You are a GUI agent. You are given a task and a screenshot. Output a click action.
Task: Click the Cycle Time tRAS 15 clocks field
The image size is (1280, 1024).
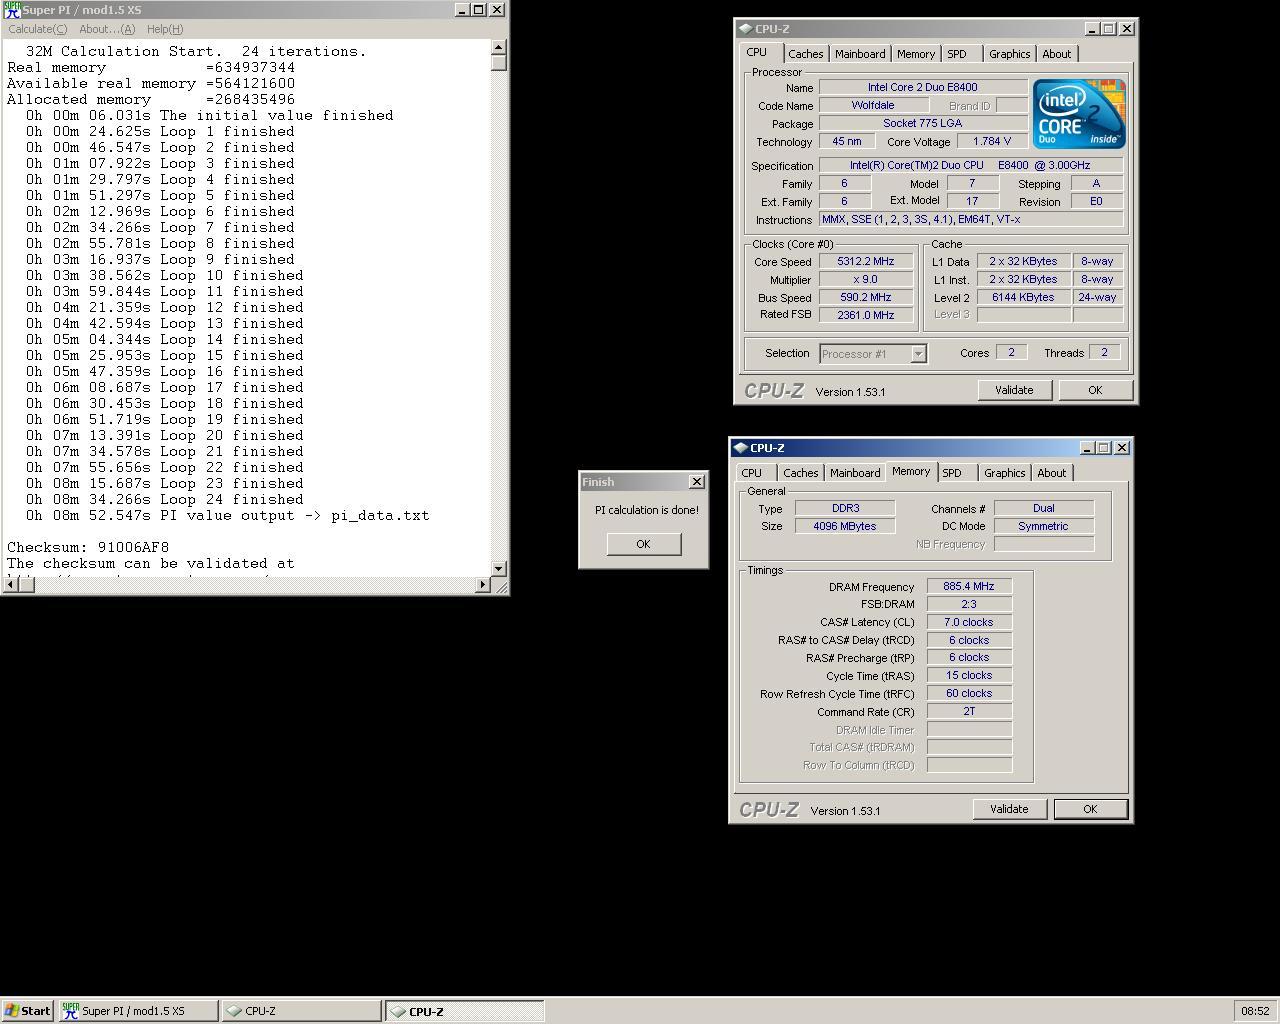tap(969, 675)
